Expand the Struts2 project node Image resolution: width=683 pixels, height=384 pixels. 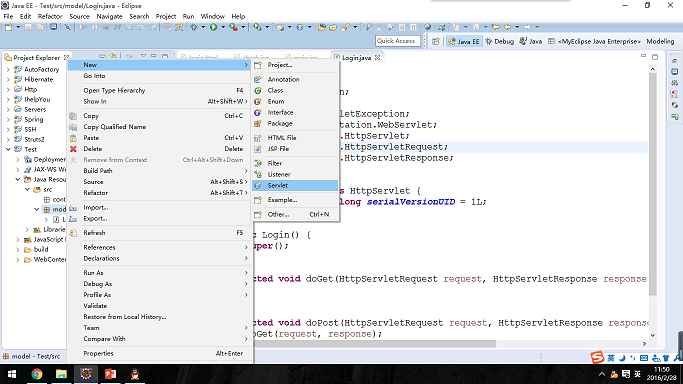coord(8,140)
